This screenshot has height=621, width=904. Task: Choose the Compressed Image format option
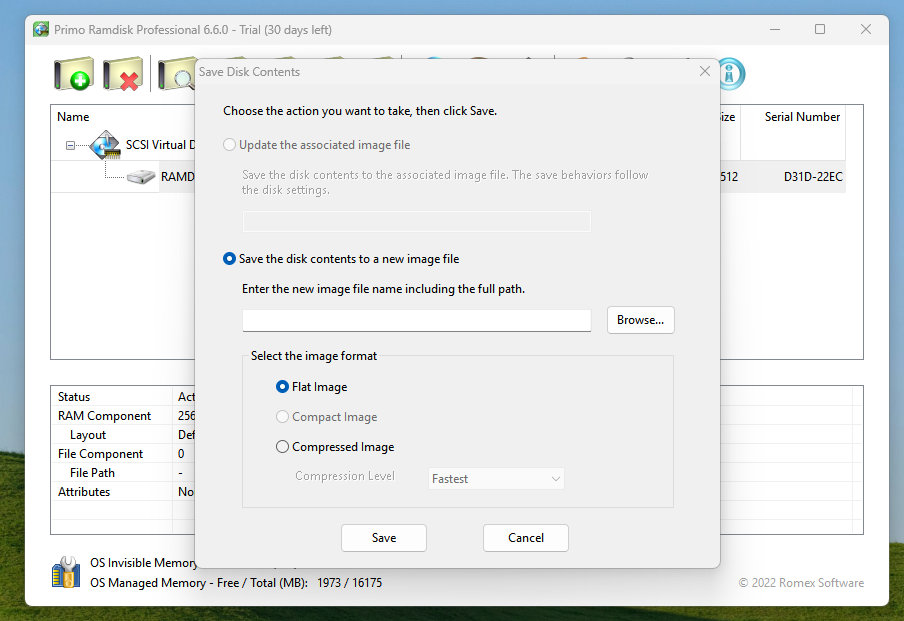(x=283, y=447)
